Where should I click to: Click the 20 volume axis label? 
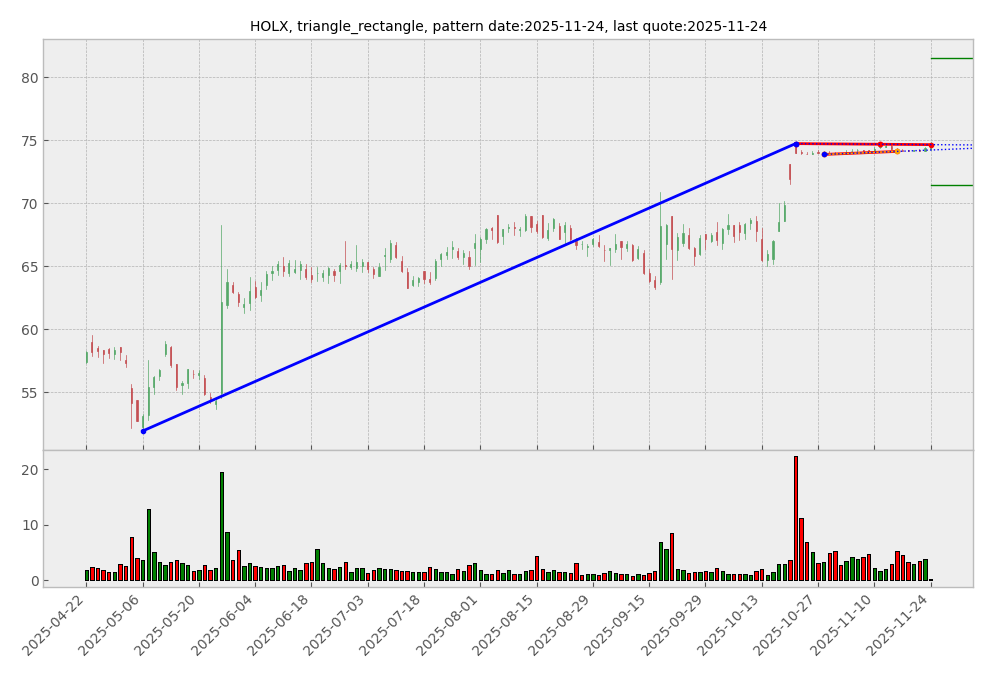click(28, 470)
